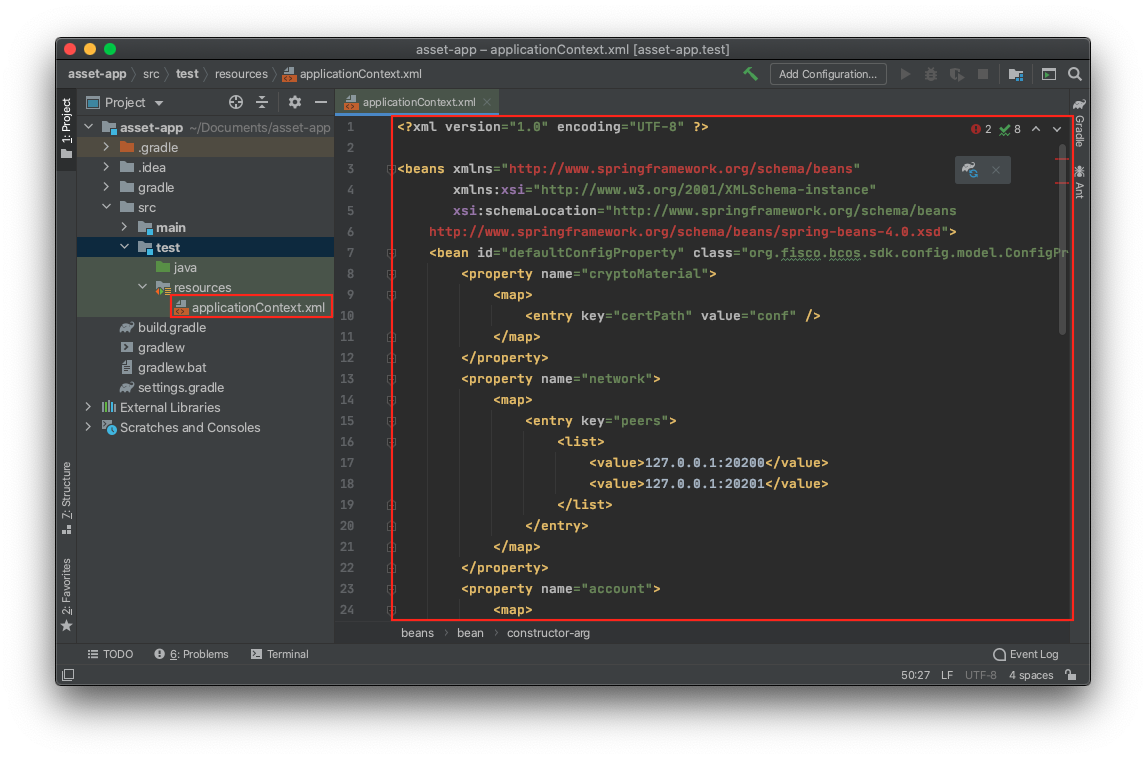Expand the .gradle folder
The height and width of the screenshot is (759, 1146).
(107, 147)
